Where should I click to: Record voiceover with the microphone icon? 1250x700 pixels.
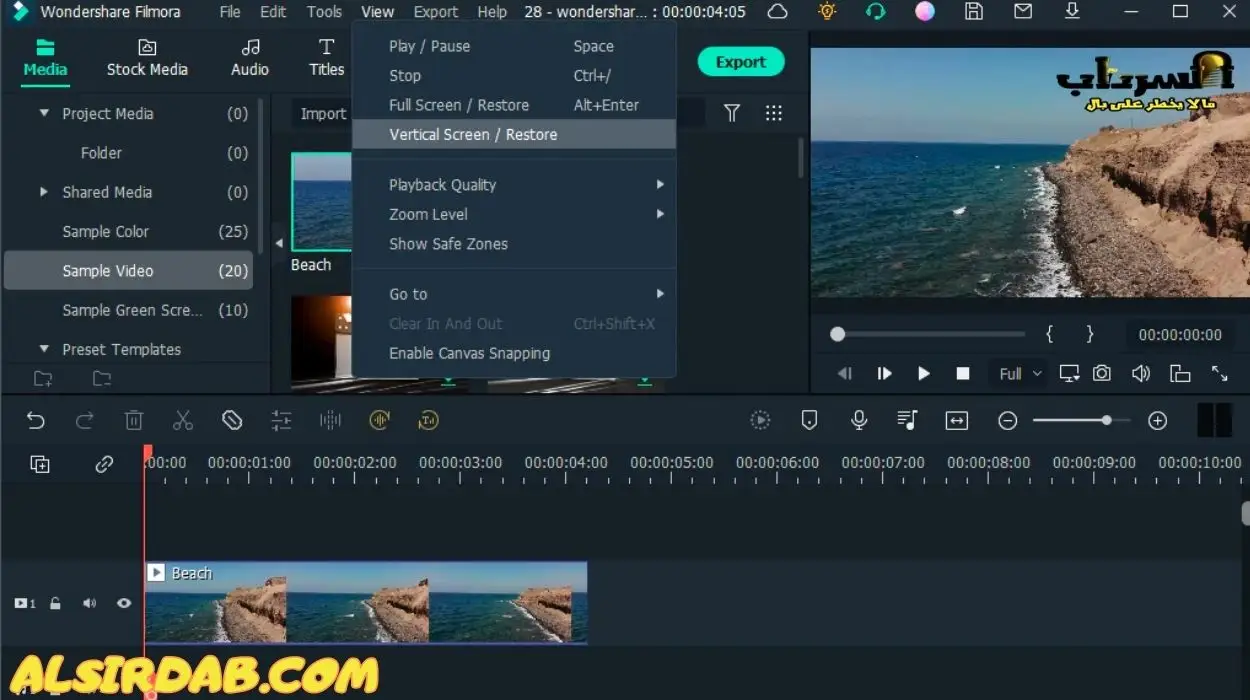(x=859, y=421)
